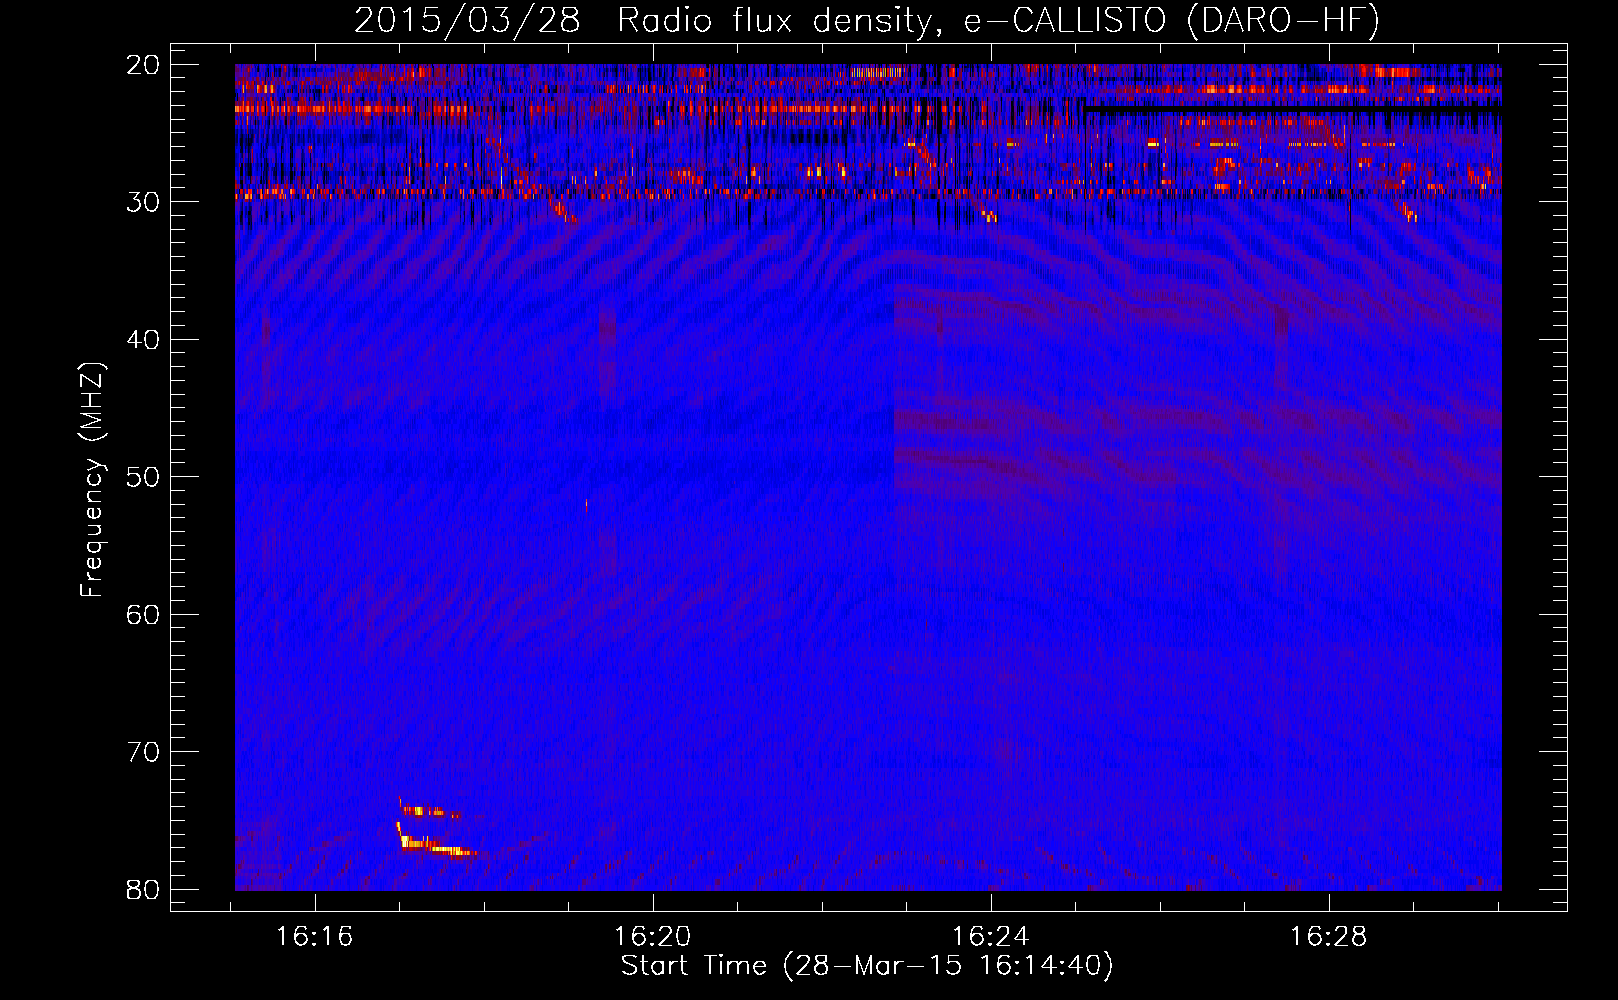Image resolution: width=1618 pixels, height=1000 pixels.
Task: Click the 60 frequency axis label
Action: coord(143,614)
